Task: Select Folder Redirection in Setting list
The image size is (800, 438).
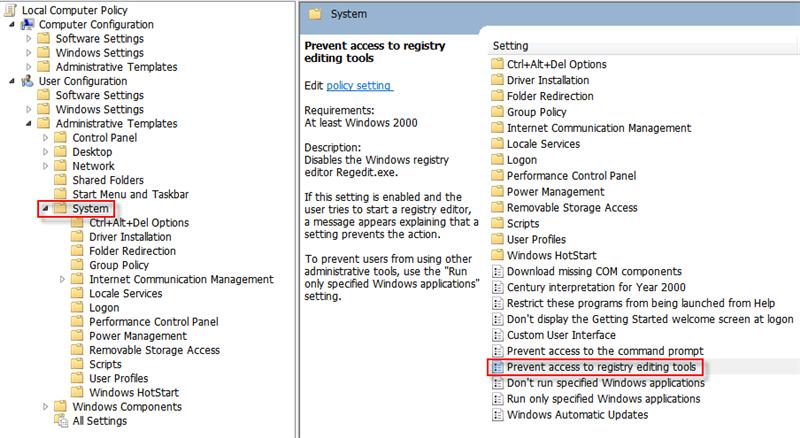Action: click(x=550, y=95)
